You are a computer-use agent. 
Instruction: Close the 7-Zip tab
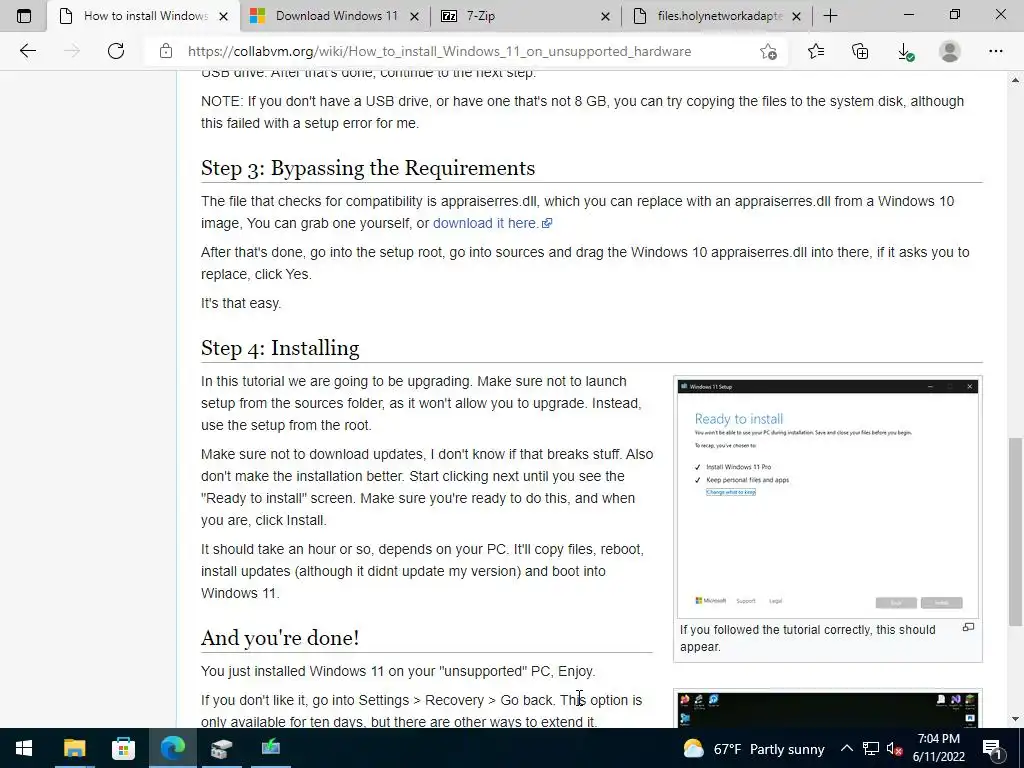605,16
